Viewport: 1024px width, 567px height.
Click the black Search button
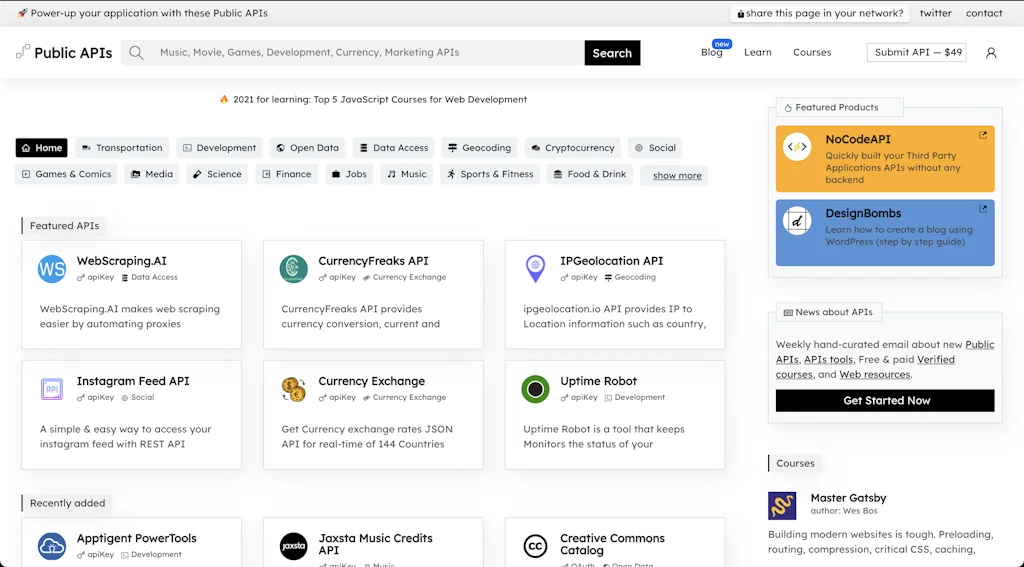tap(612, 53)
